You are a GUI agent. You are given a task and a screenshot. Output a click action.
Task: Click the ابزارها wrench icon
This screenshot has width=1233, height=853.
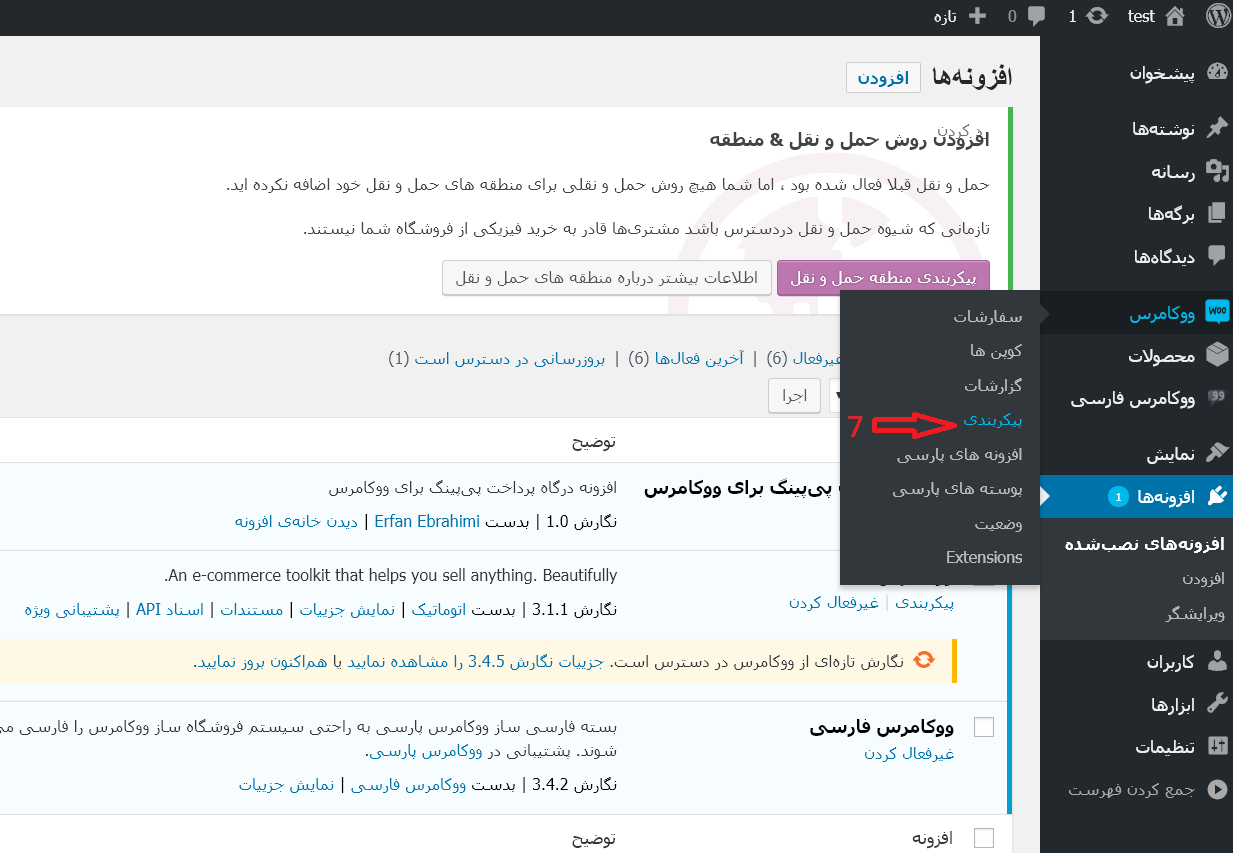(1216, 704)
